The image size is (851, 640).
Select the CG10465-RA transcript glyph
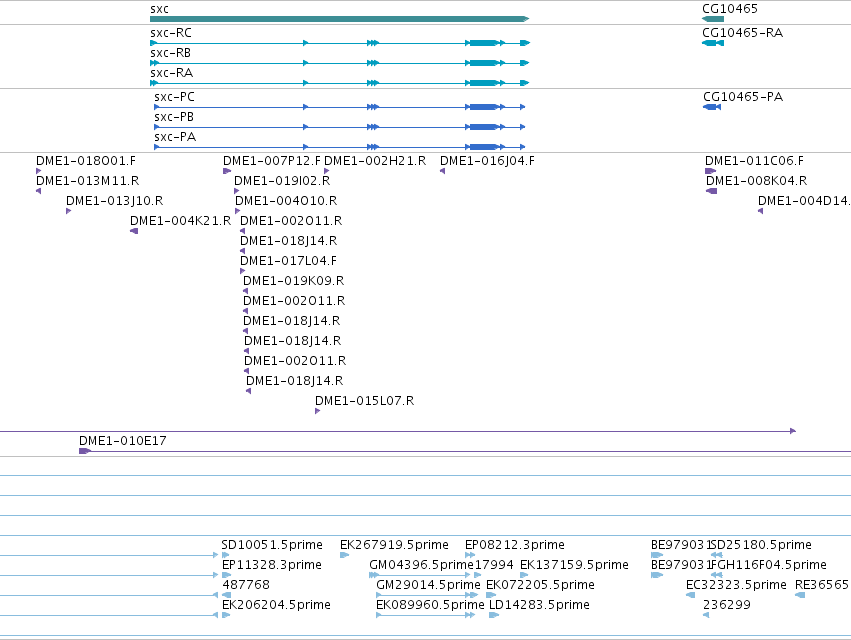[713, 43]
